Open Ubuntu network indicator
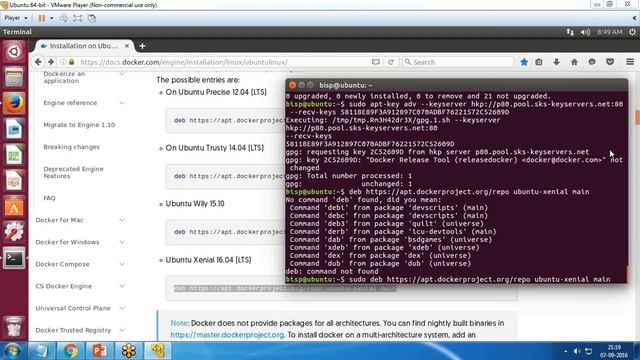Screen dimensions: 640x360 [570, 32]
